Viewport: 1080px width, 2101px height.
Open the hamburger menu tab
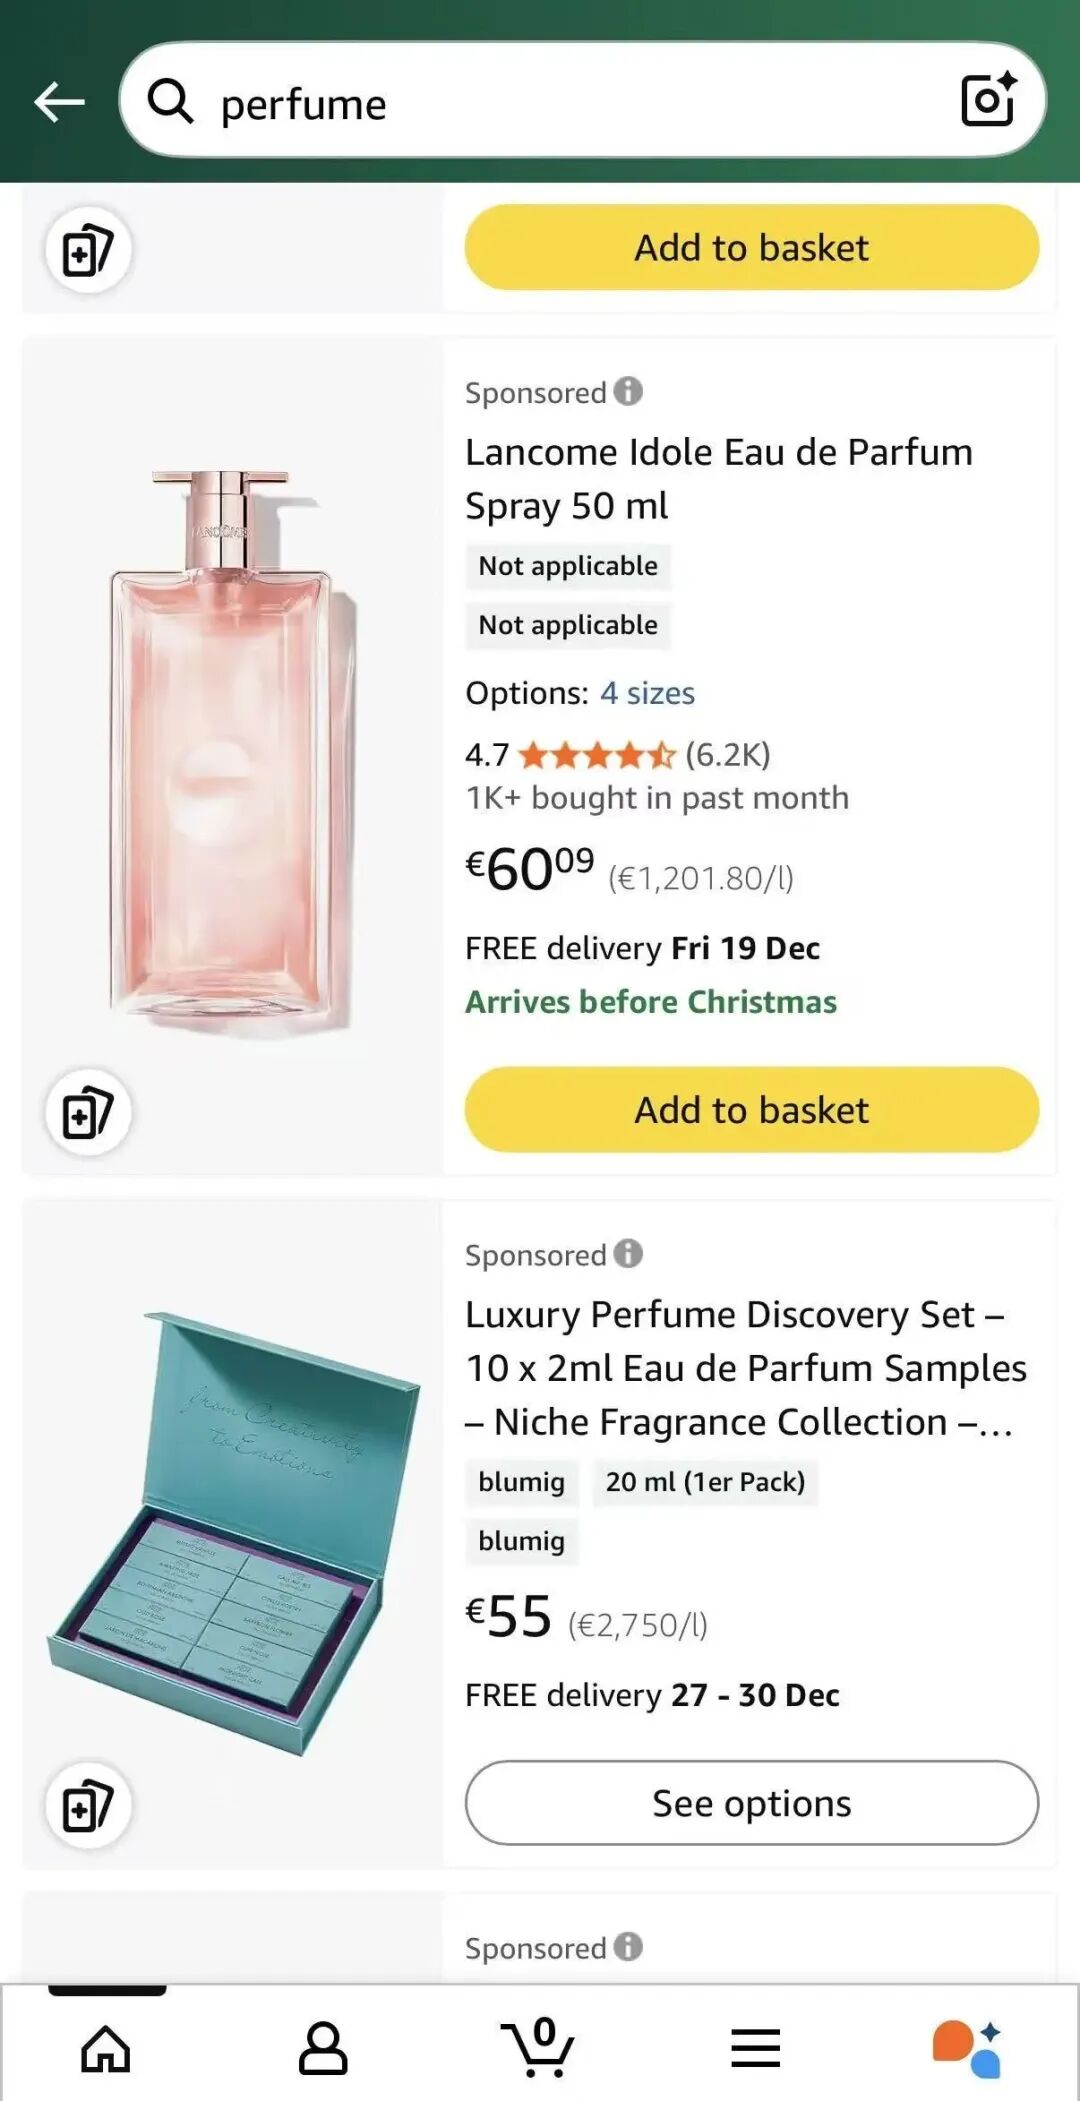[755, 2048]
